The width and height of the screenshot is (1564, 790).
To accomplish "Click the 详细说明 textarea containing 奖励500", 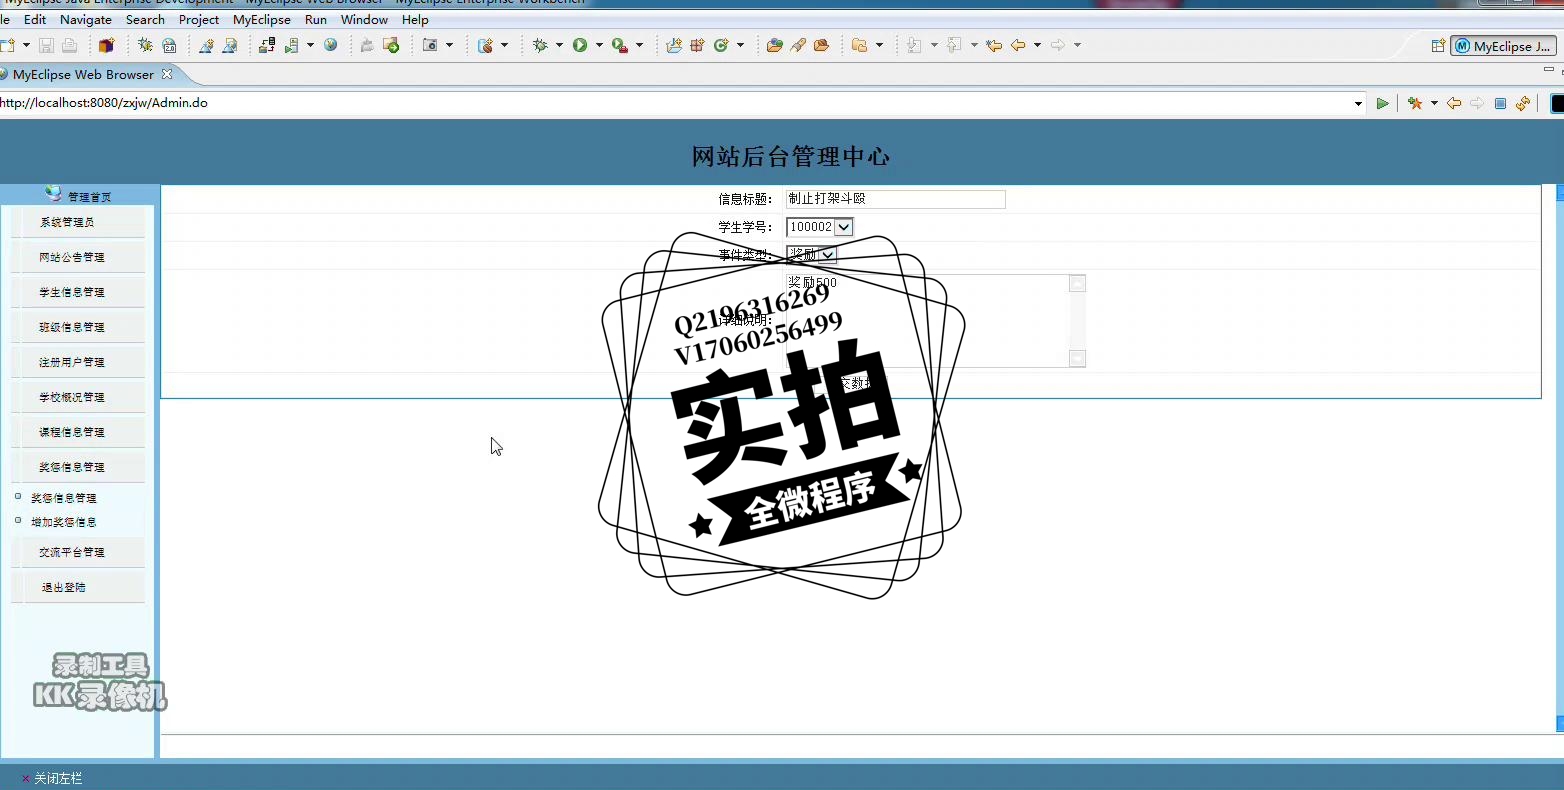I will (935, 321).
